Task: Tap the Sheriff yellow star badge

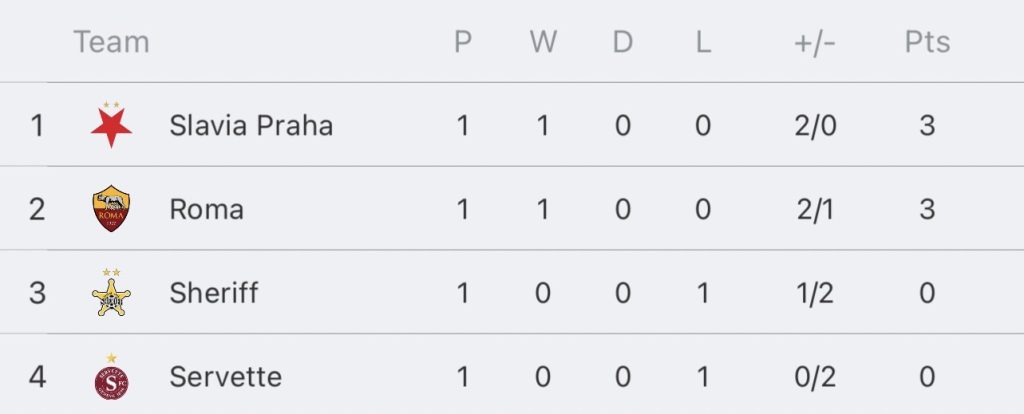Action: tap(111, 292)
